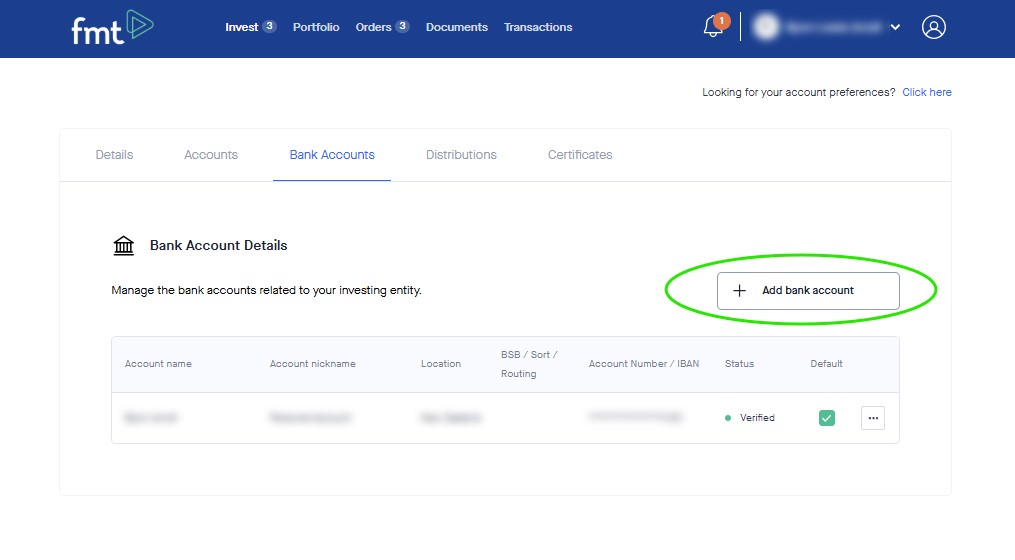The height and width of the screenshot is (560, 1015).
Task: Follow the 'Click here' preferences link
Action: (x=927, y=92)
